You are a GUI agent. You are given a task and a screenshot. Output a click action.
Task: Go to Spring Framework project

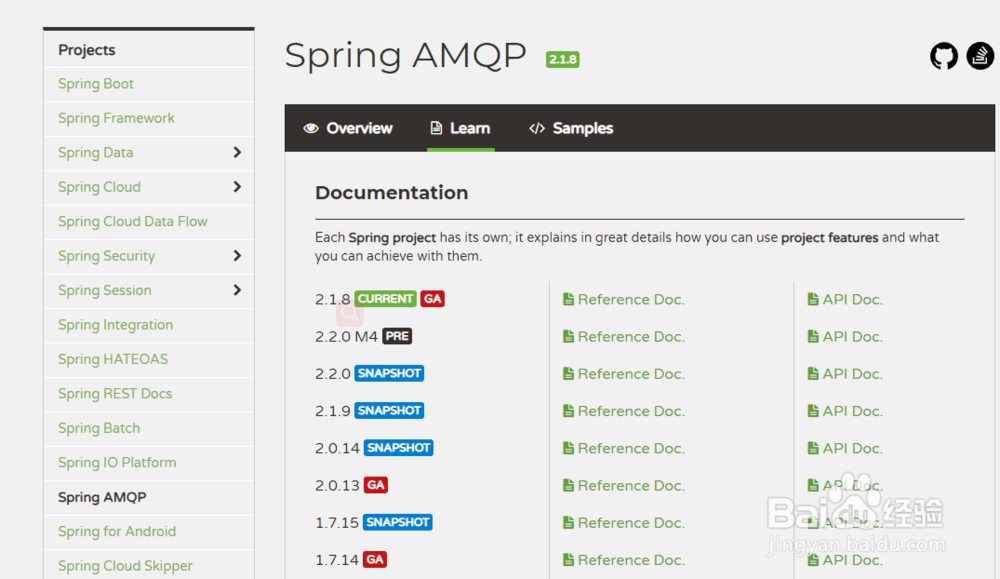(x=116, y=119)
